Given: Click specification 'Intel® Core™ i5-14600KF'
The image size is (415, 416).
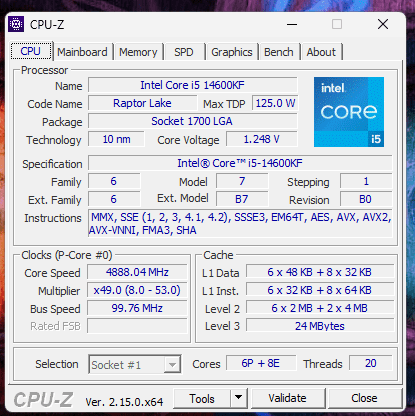Looking at the screenshot, I should pyautogui.click(x=240, y=163).
